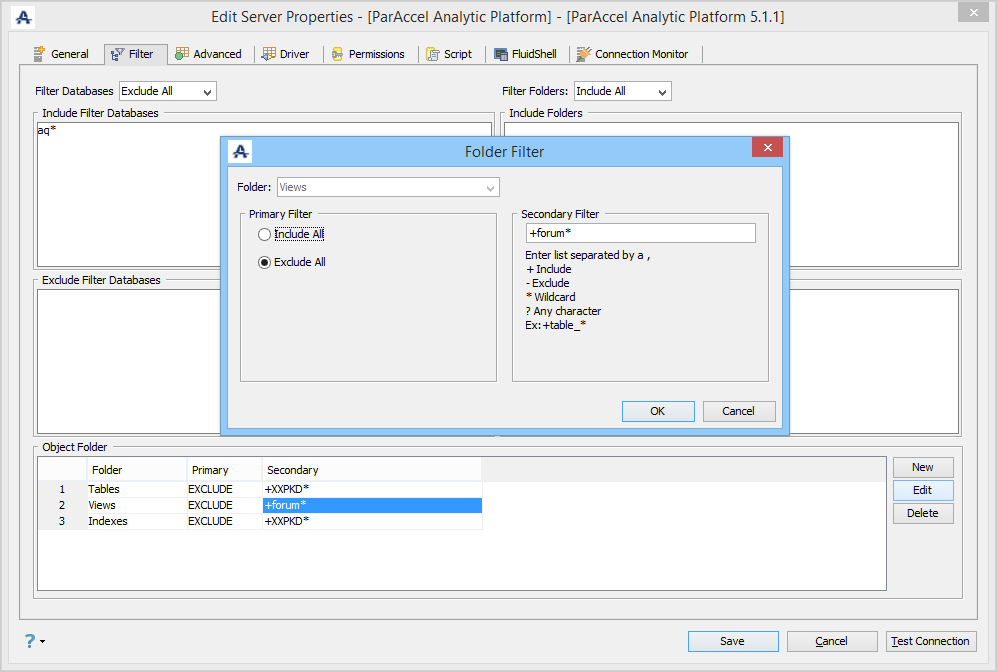Image resolution: width=997 pixels, height=672 pixels.
Task: Click the Secondary Filter input field
Action: 641,233
